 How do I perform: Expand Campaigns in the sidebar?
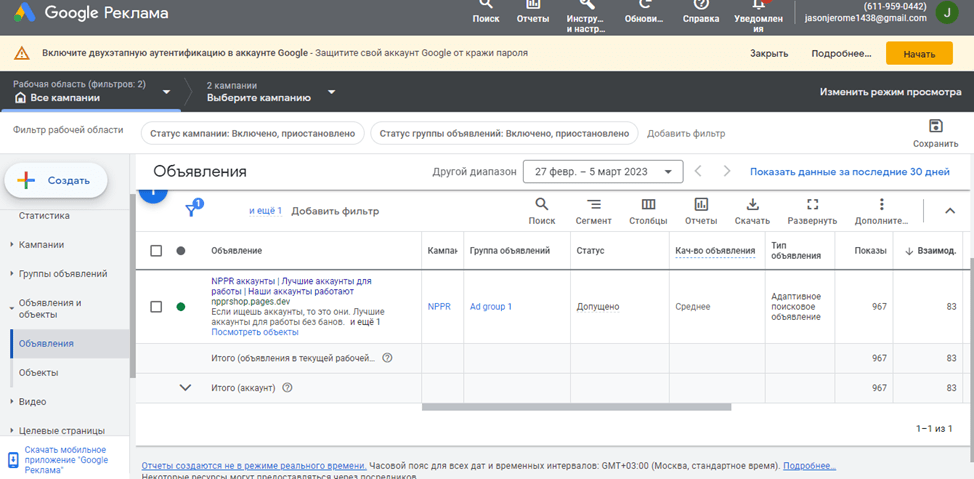(12, 245)
